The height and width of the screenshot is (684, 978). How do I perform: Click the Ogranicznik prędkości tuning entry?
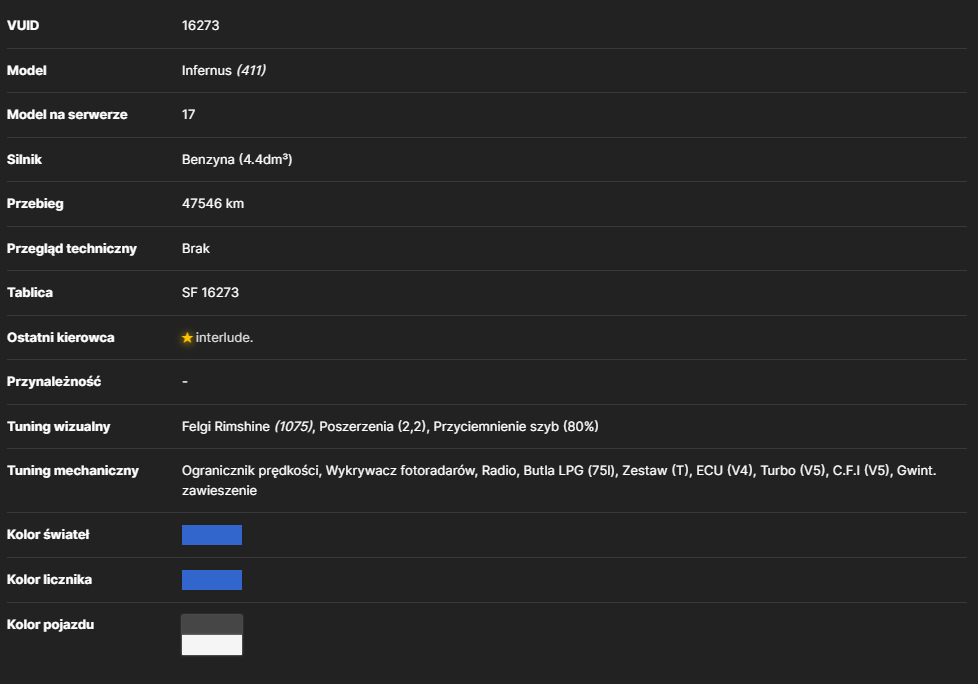(250, 471)
